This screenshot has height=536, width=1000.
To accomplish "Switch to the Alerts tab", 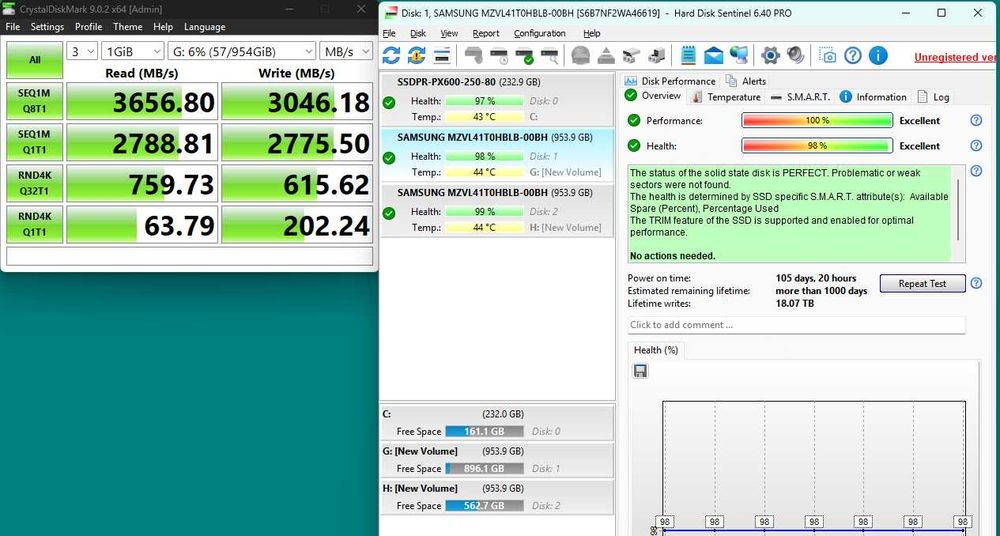I will (746, 81).
